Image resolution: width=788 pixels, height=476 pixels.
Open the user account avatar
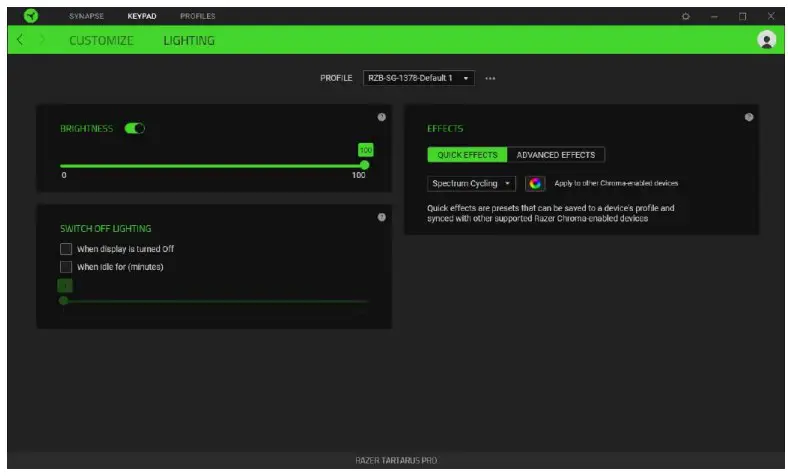[x=766, y=40]
